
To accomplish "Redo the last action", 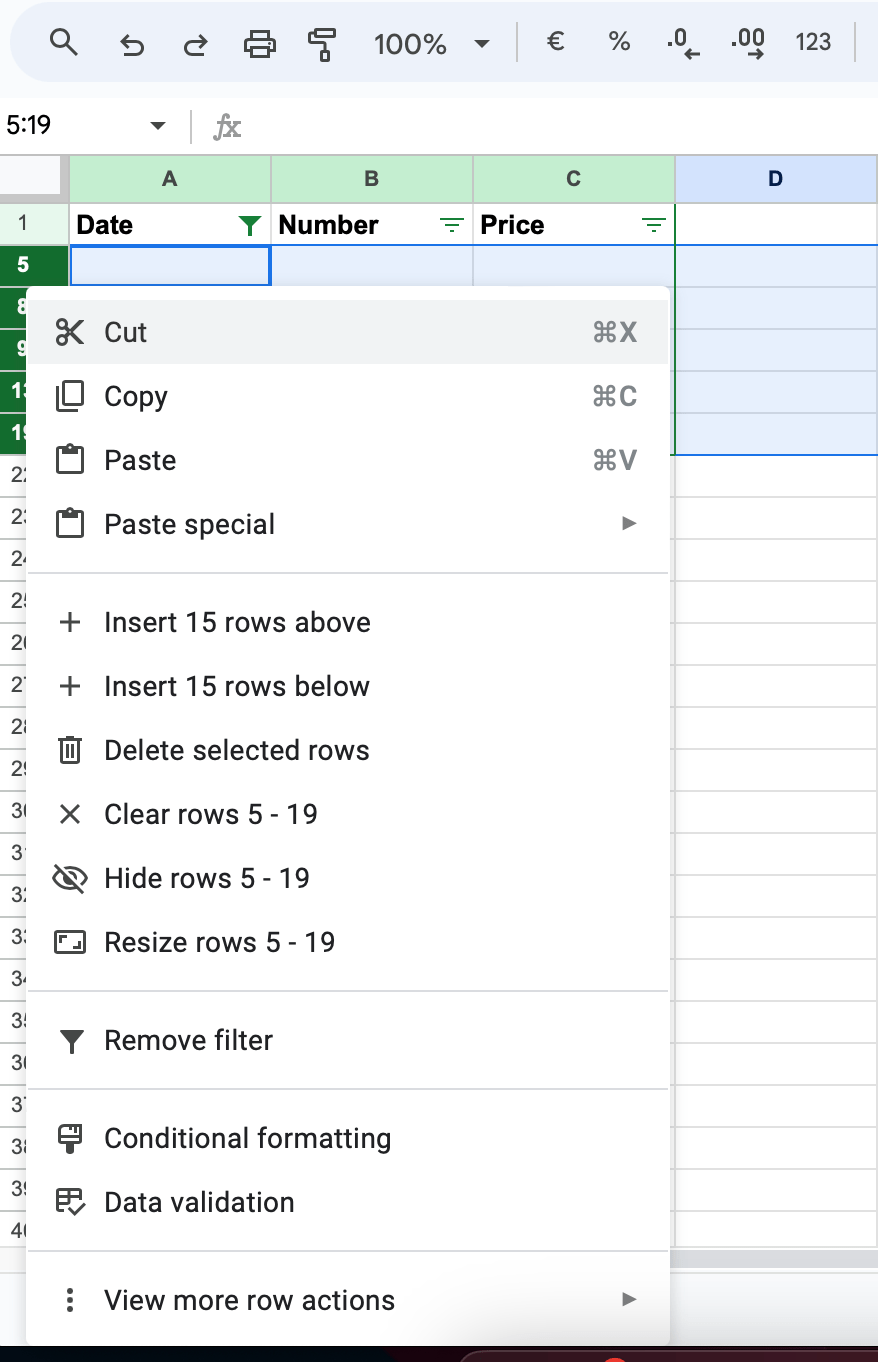I will (x=196, y=42).
